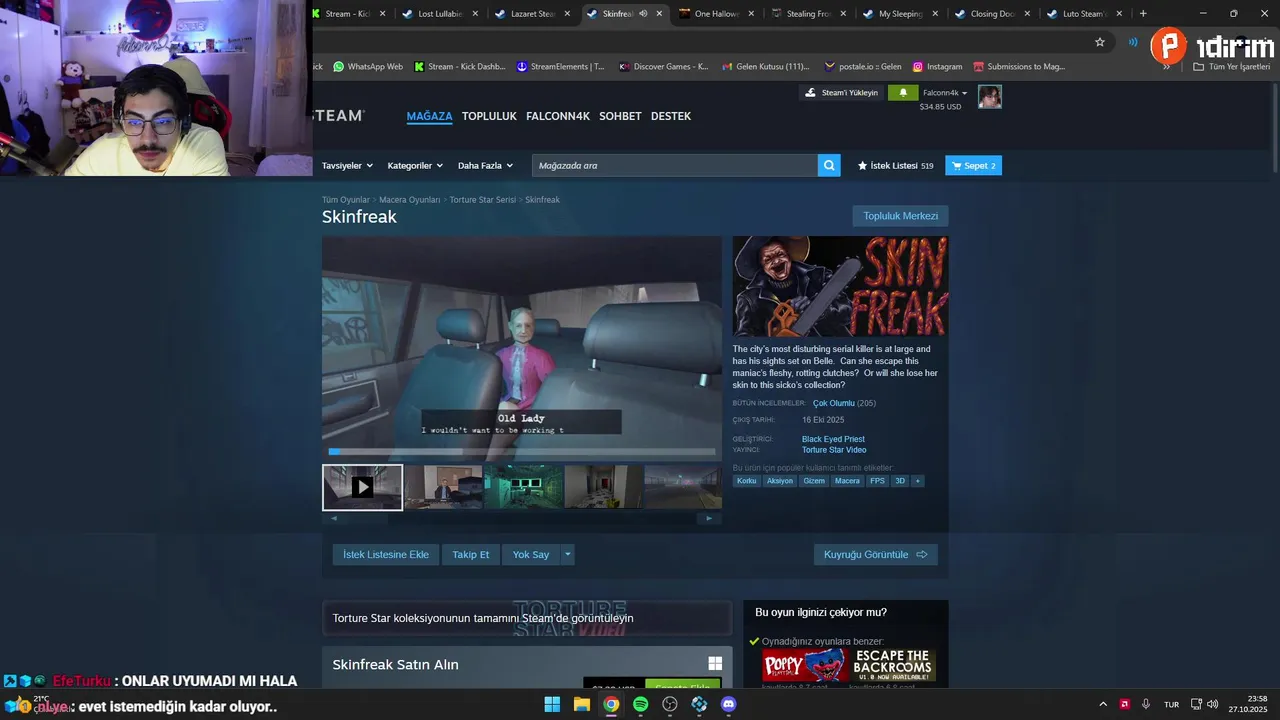Open DESTEK menu
1280x720 pixels.
(671, 116)
